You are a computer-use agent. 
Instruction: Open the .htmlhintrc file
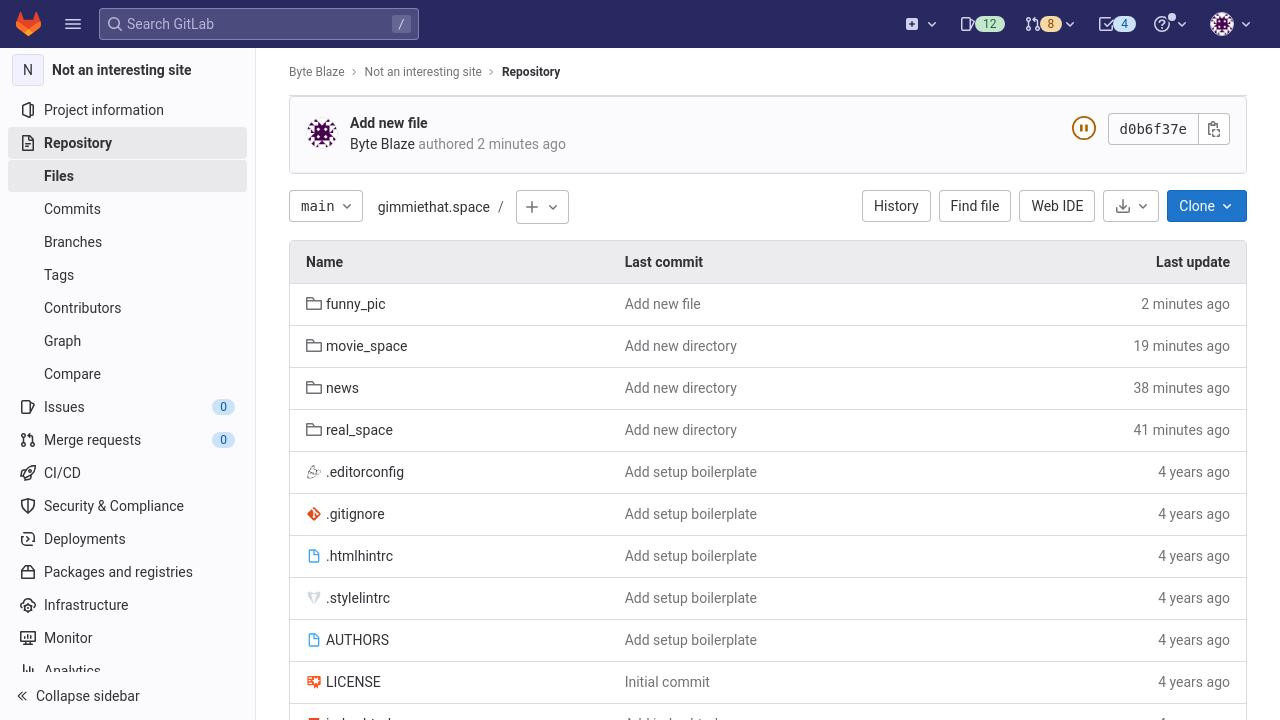pos(359,556)
